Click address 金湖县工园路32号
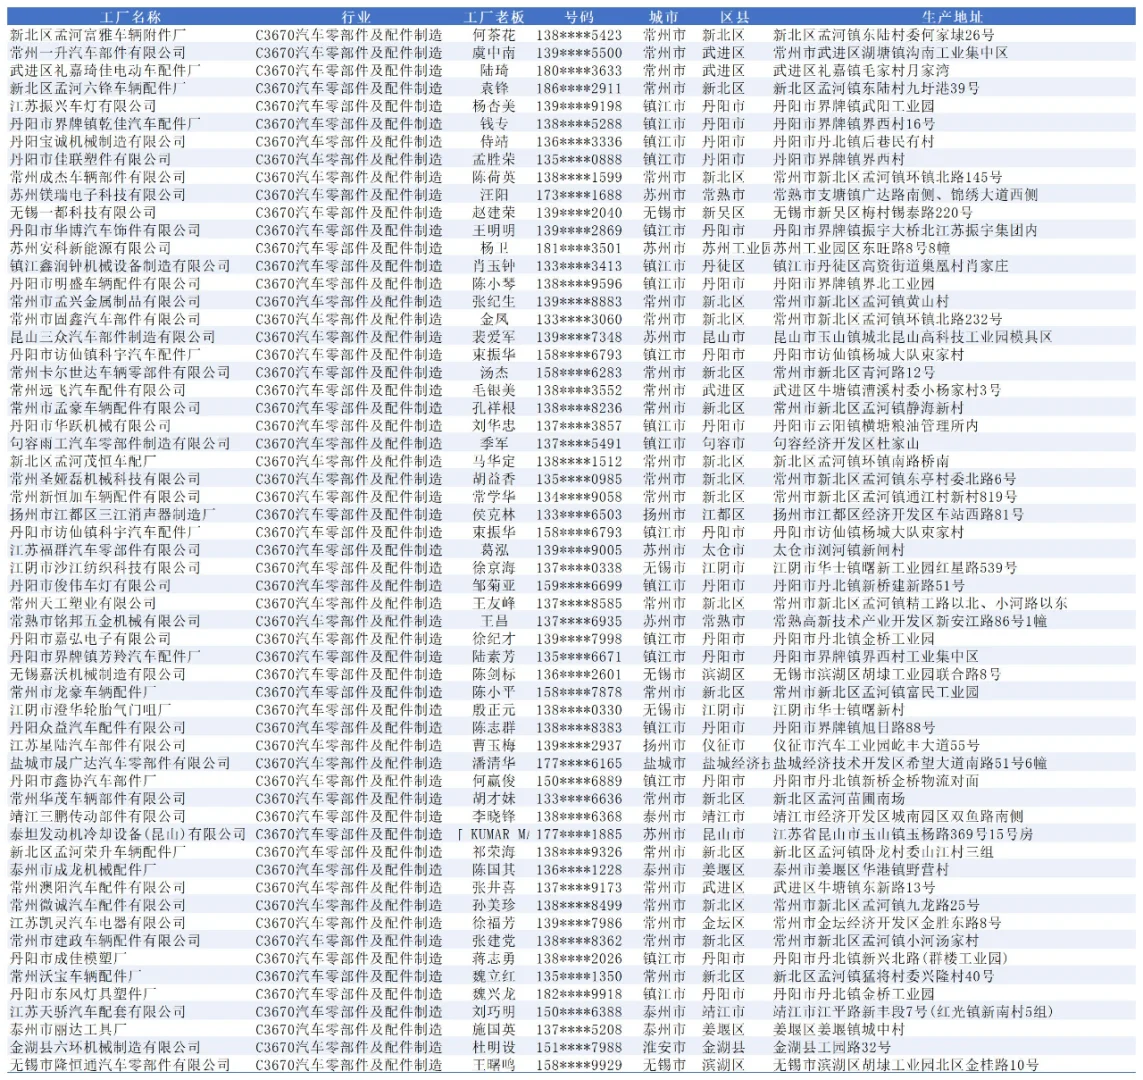This screenshot has height=1080, width=1143. [831, 1047]
